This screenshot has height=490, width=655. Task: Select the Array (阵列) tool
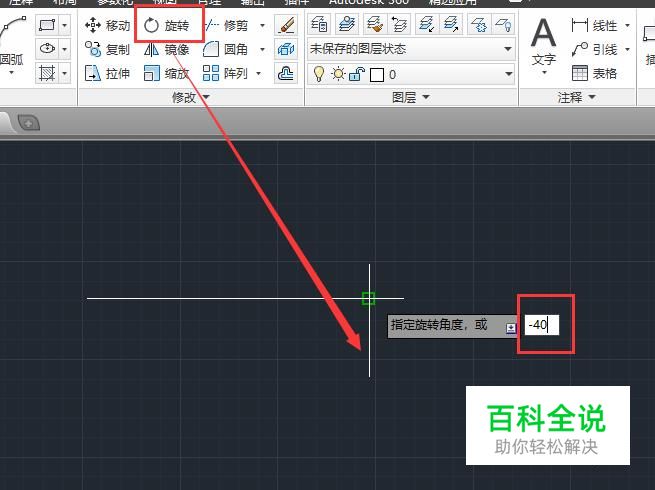pyautogui.click(x=226, y=74)
